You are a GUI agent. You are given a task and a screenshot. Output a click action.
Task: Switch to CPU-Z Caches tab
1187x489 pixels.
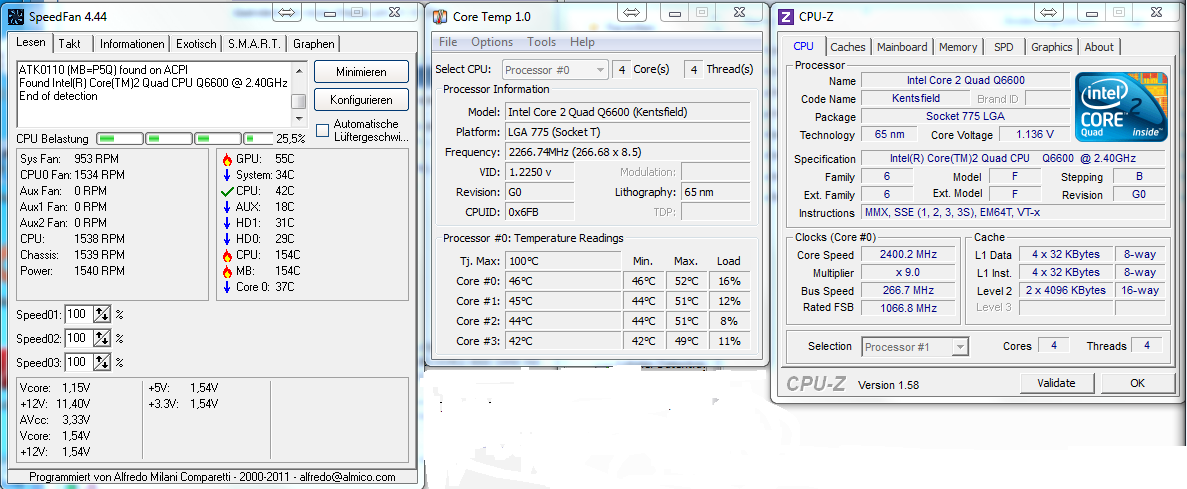(x=848, y=47)
